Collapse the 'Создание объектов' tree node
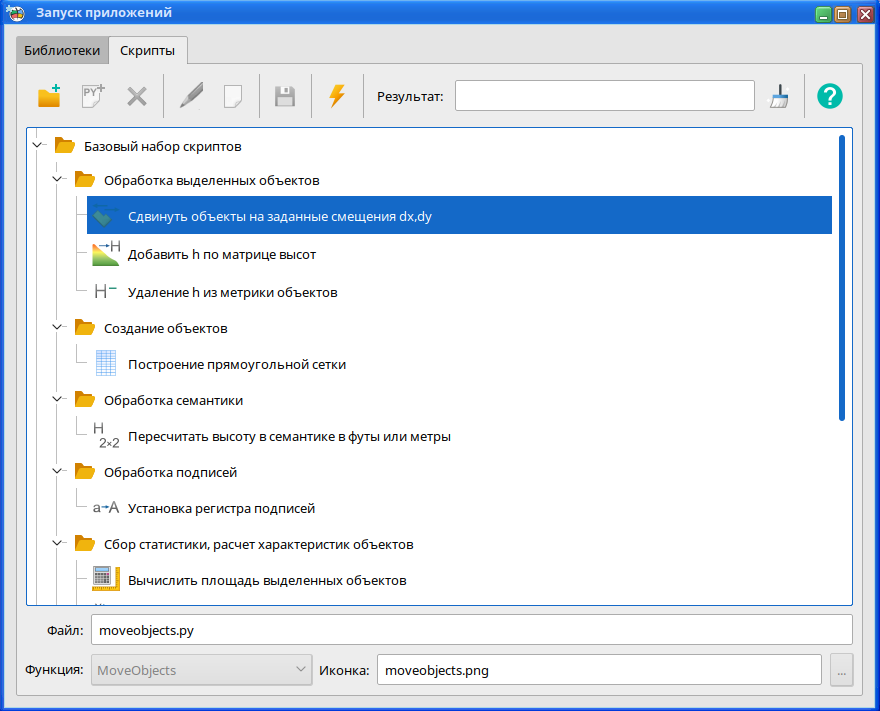The height and width of the screenshot is (711, 880). pyautogui.click(x=58, y=328)
